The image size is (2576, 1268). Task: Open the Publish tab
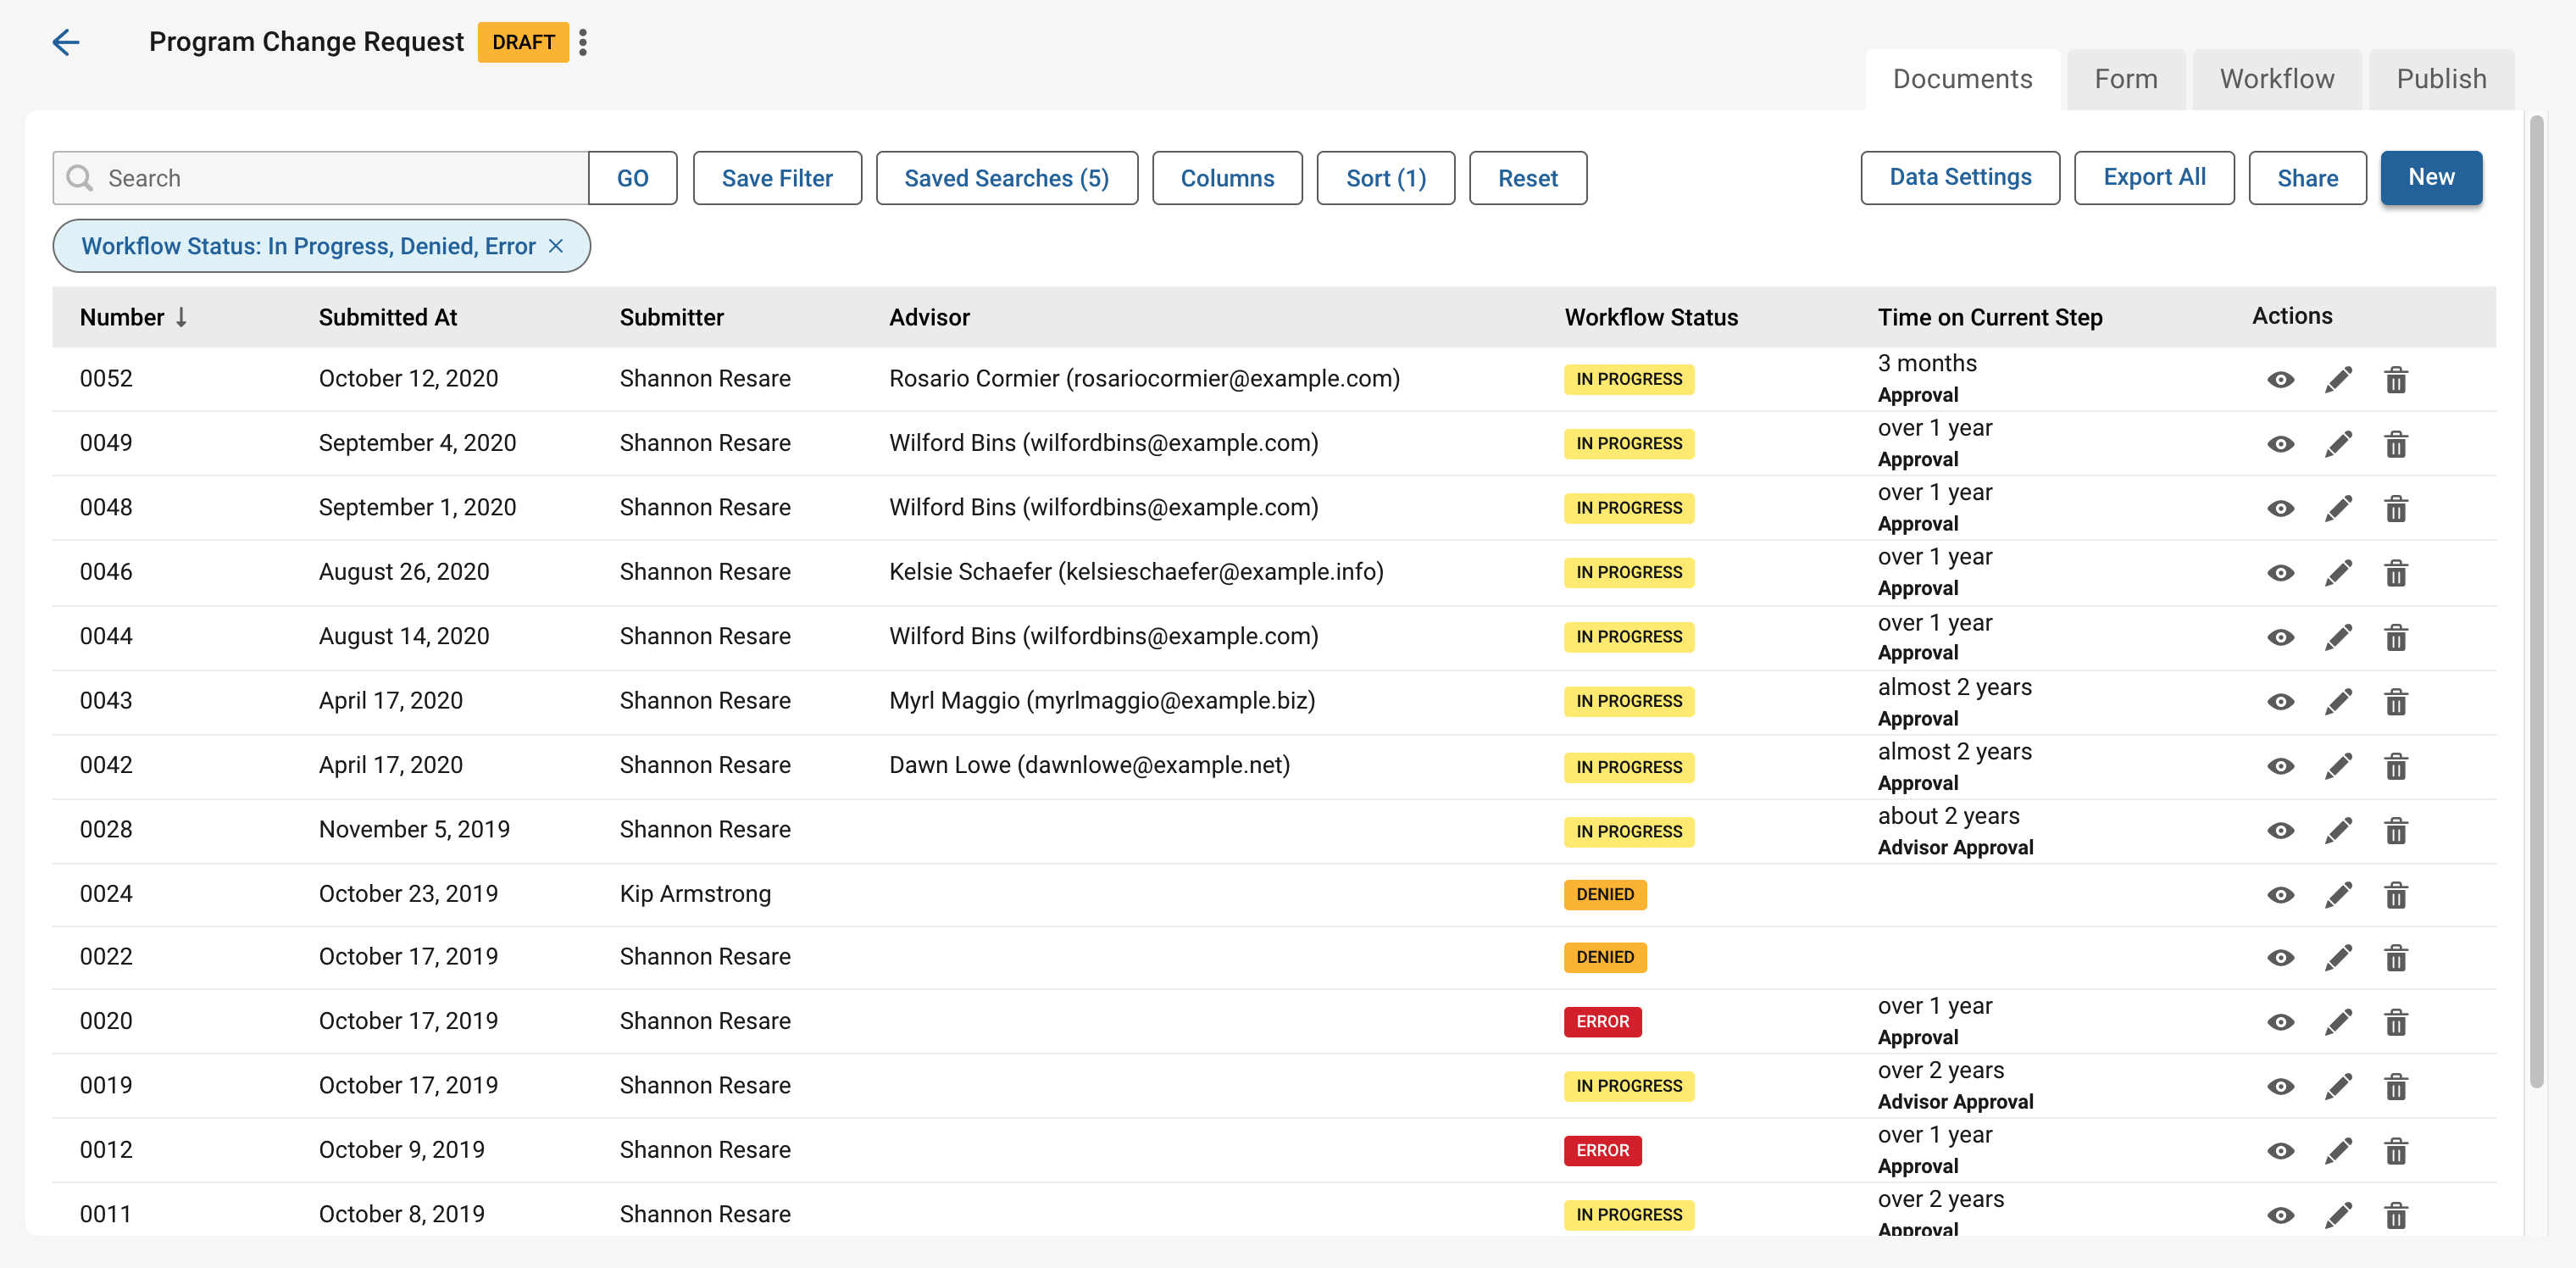2441,78
